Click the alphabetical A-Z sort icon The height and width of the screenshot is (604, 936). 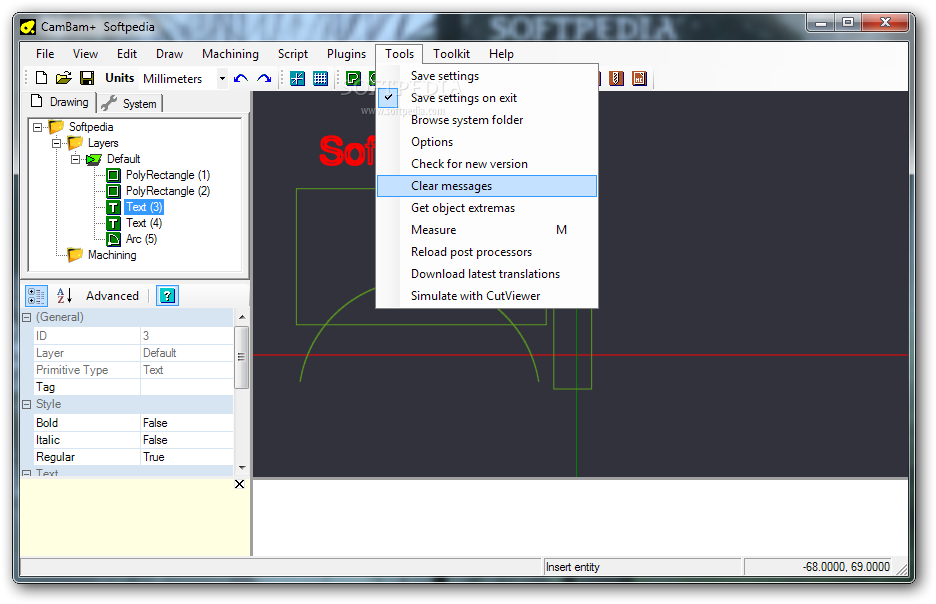click(x=64, y=295)
